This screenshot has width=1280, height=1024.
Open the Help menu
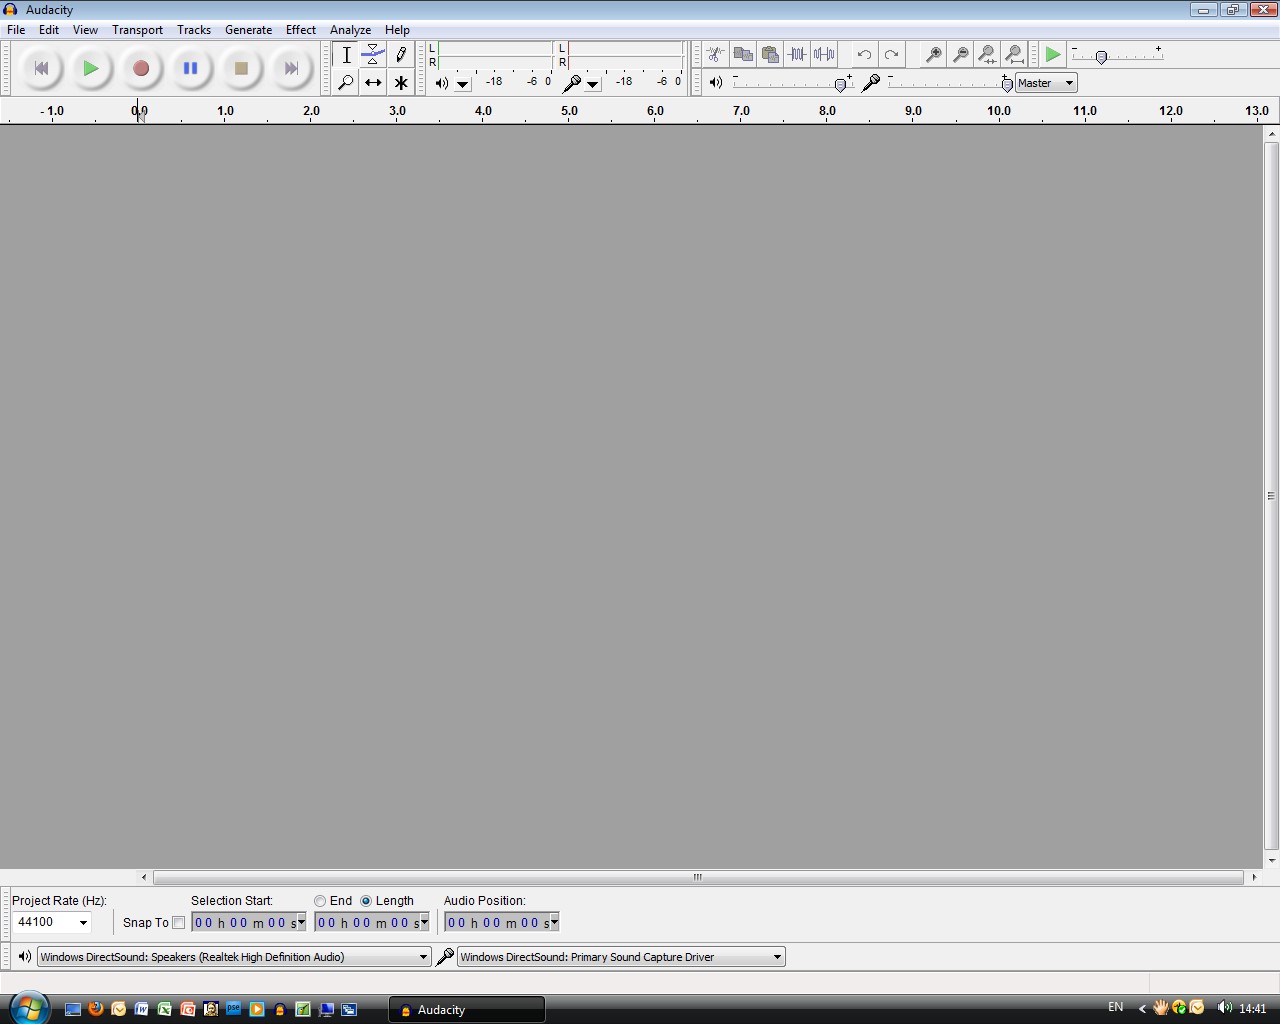[x=397, y=30]
